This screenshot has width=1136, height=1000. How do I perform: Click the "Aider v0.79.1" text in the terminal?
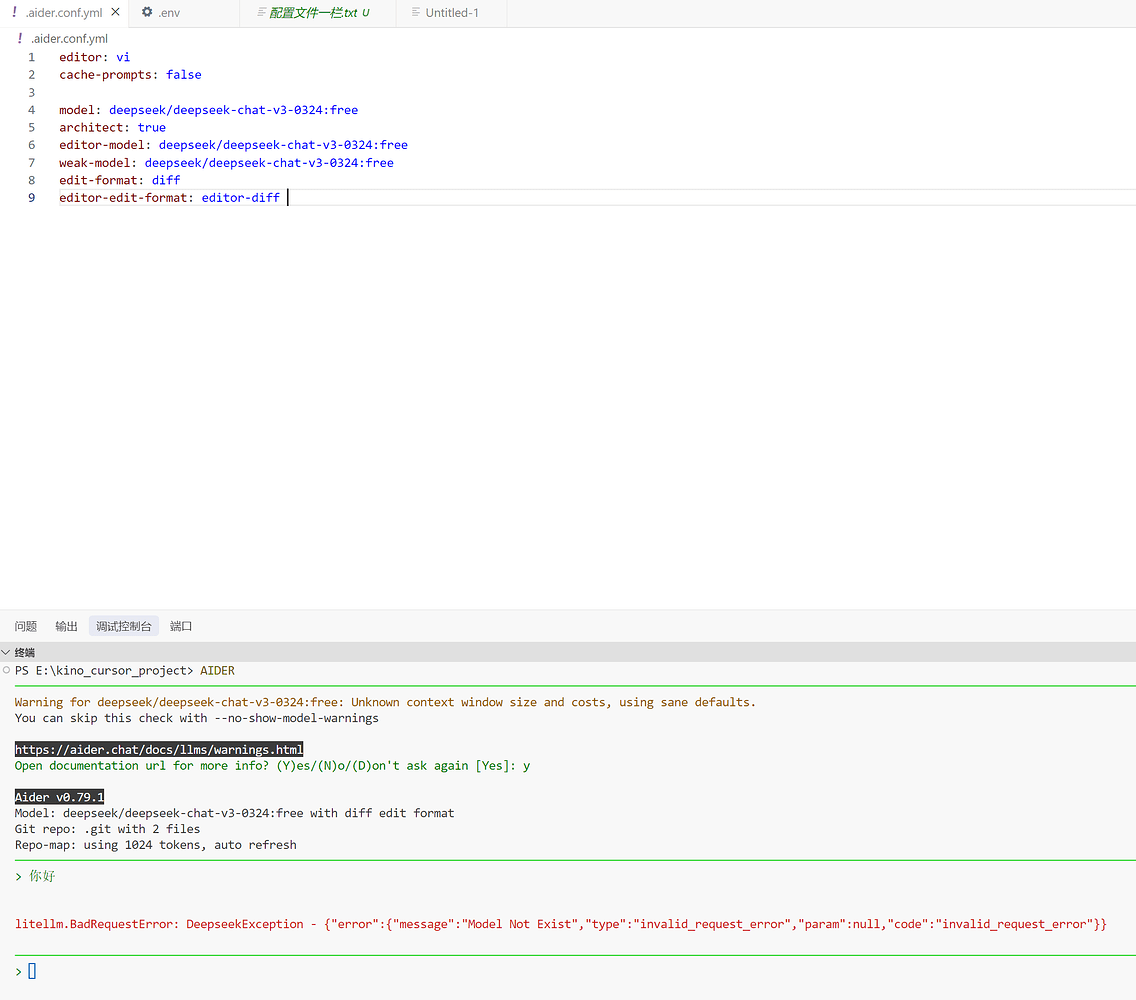(x=59, y=797)
